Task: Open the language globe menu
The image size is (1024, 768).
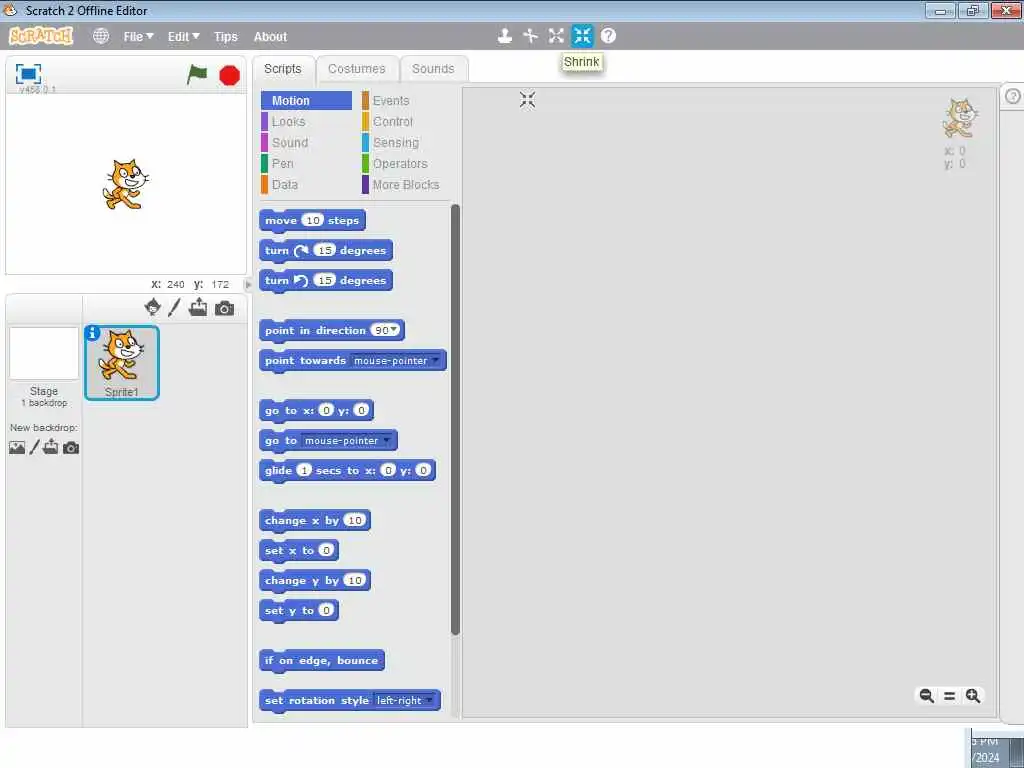Action: pos(101,36)
